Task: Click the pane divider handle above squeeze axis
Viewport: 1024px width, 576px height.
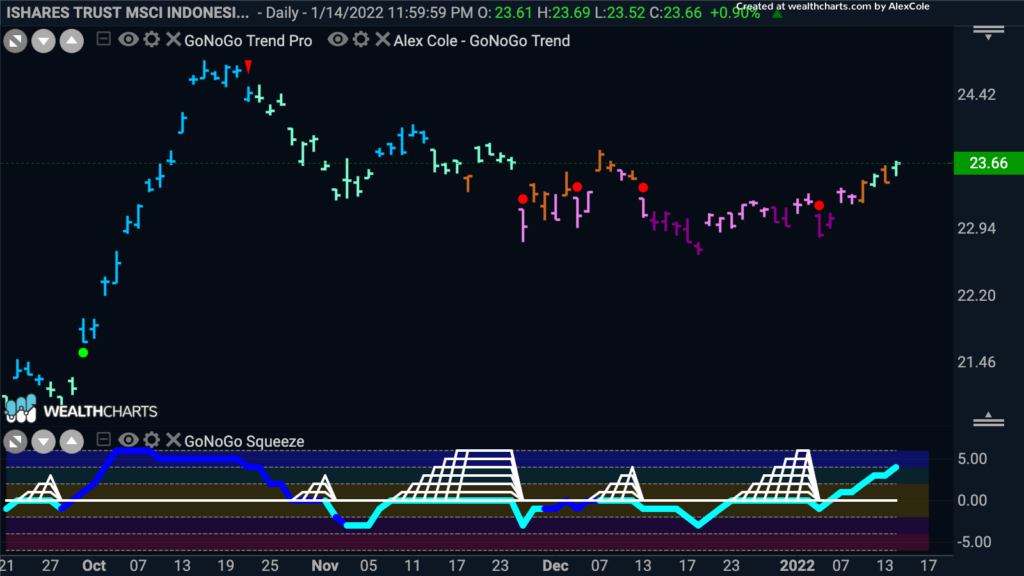Action: [x=988, y=420]
